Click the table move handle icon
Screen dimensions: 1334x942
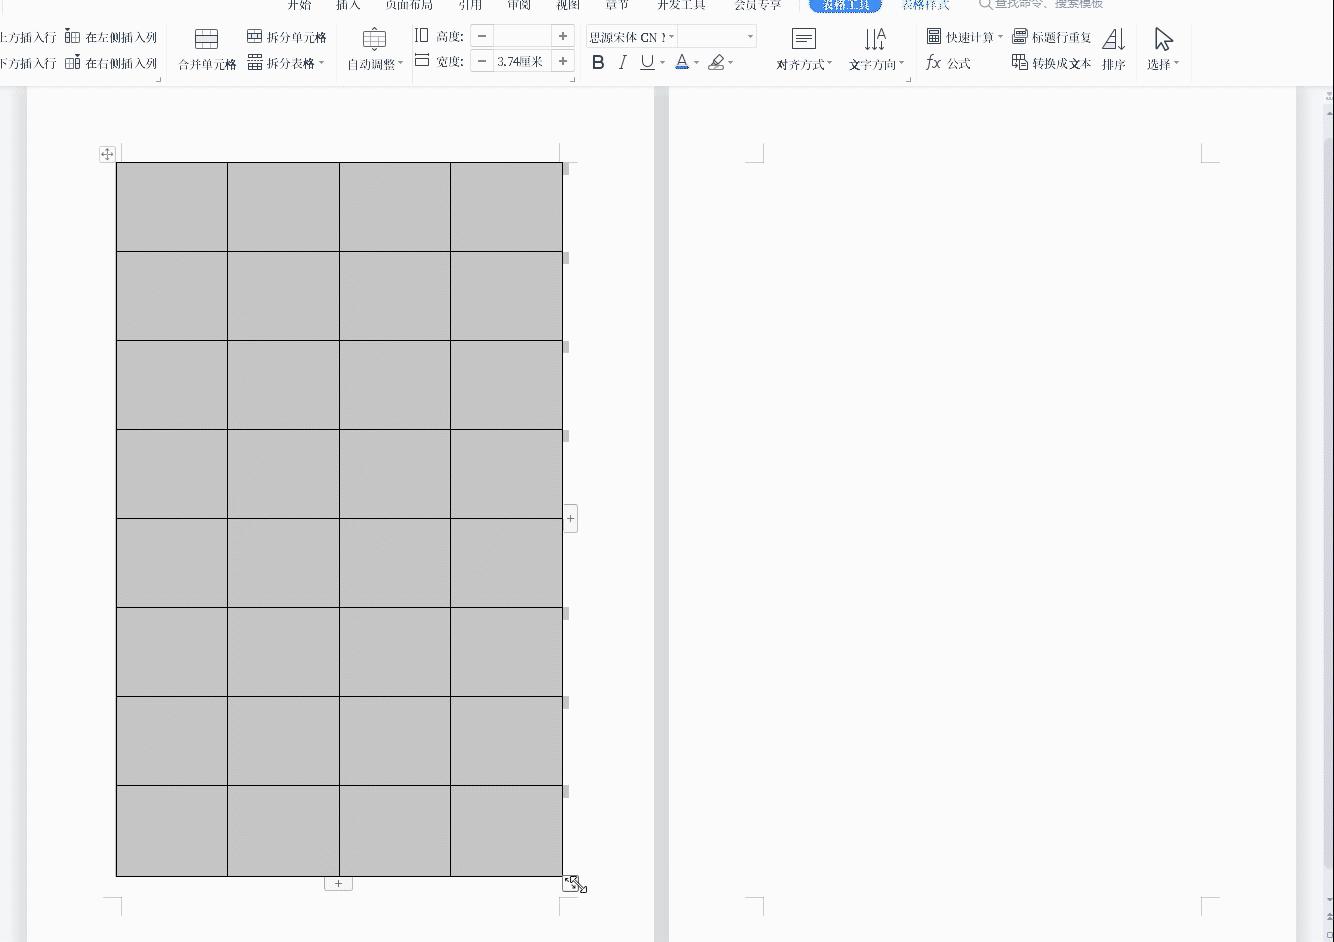tap(107, 154)
